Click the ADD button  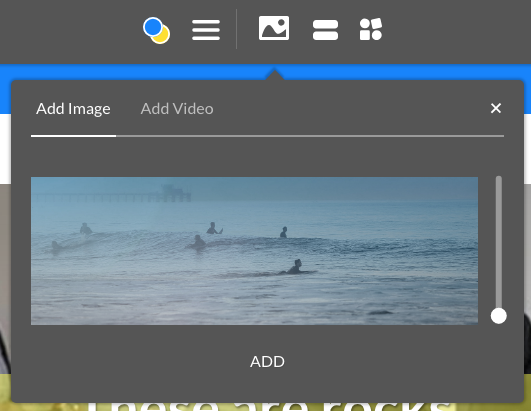click(267, 362)
